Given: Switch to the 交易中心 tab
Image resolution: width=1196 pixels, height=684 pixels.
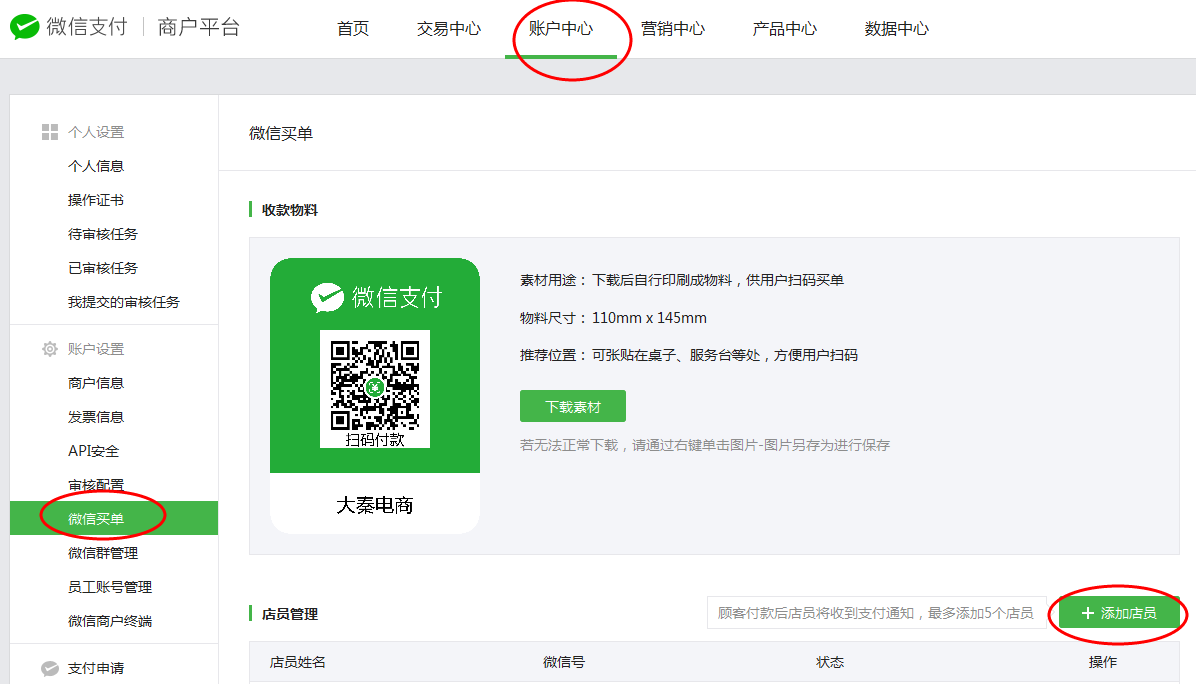Looking at the screenshot, I should 447,30.
